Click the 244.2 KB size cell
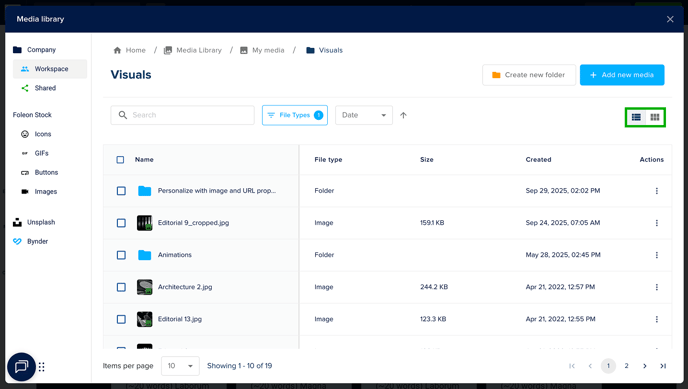The image size is (688, 389). [x=434, y=287]
